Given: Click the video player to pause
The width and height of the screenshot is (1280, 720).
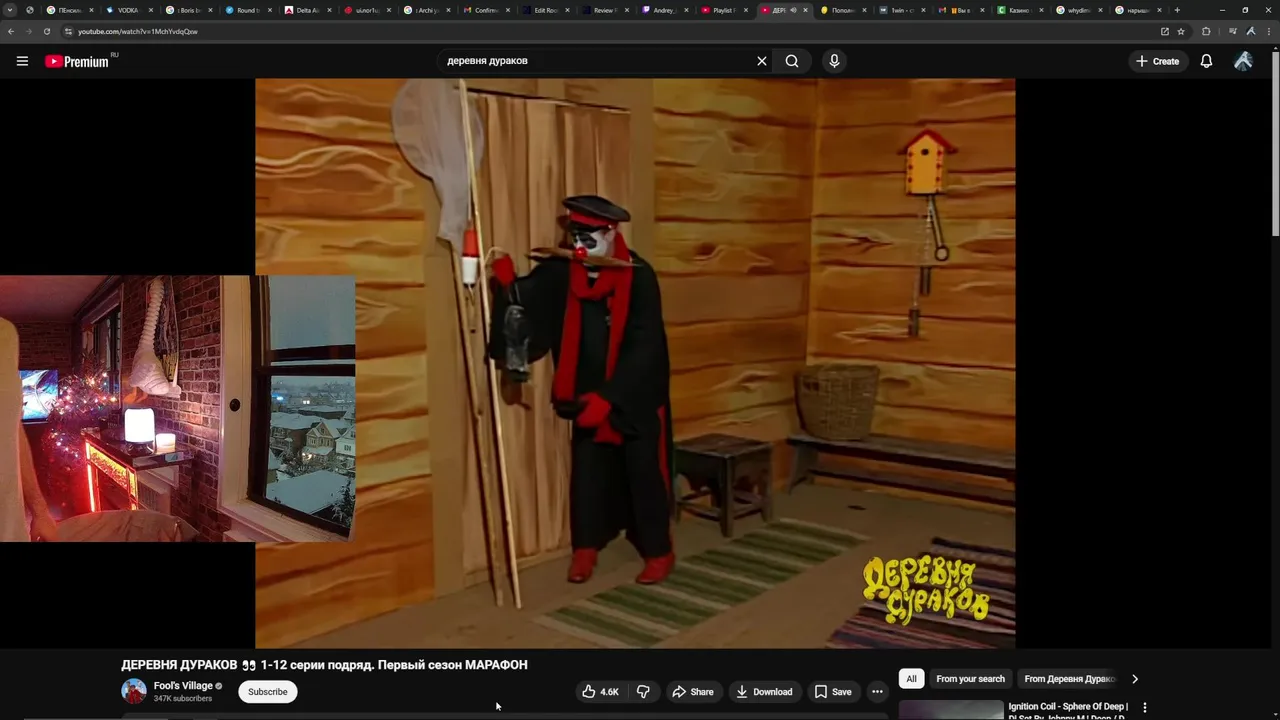Looking at the screenshot, I should (x=635, y=363).
